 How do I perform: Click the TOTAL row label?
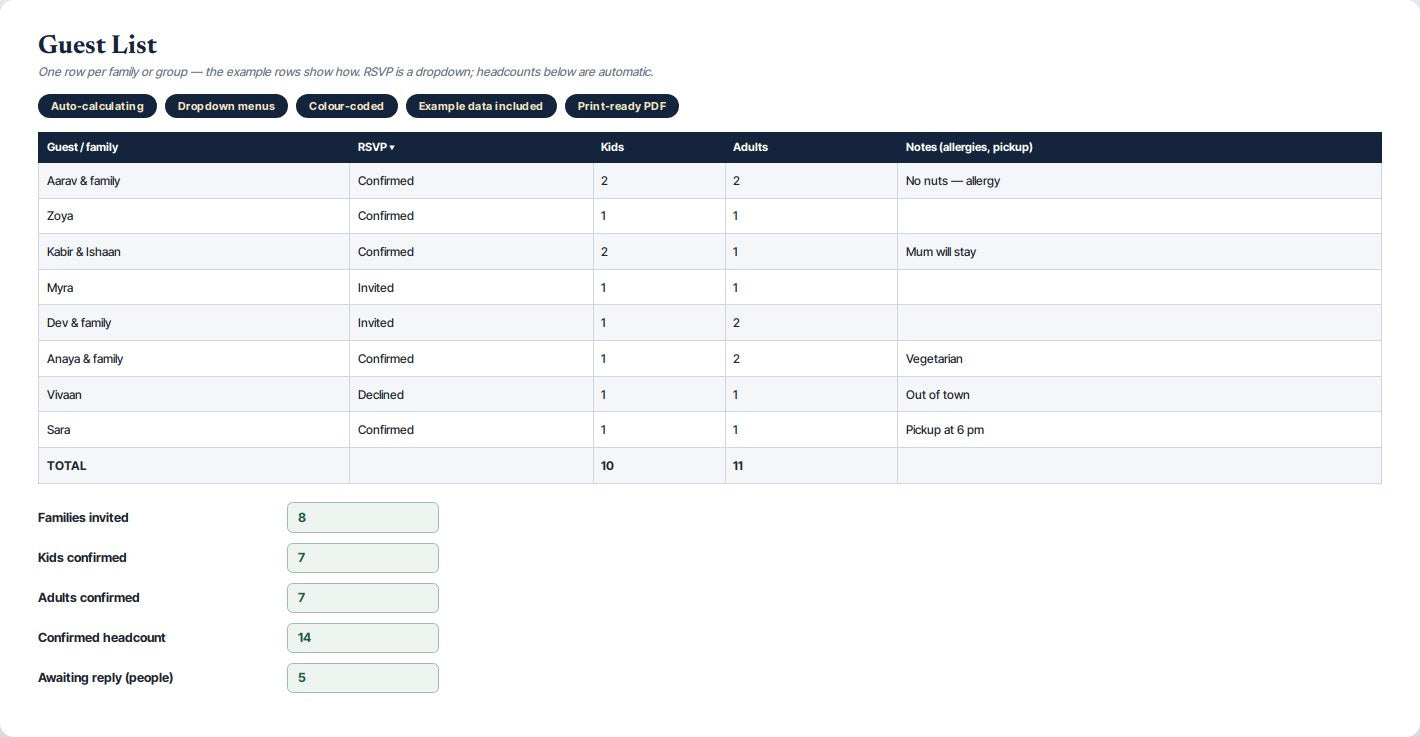67,466
